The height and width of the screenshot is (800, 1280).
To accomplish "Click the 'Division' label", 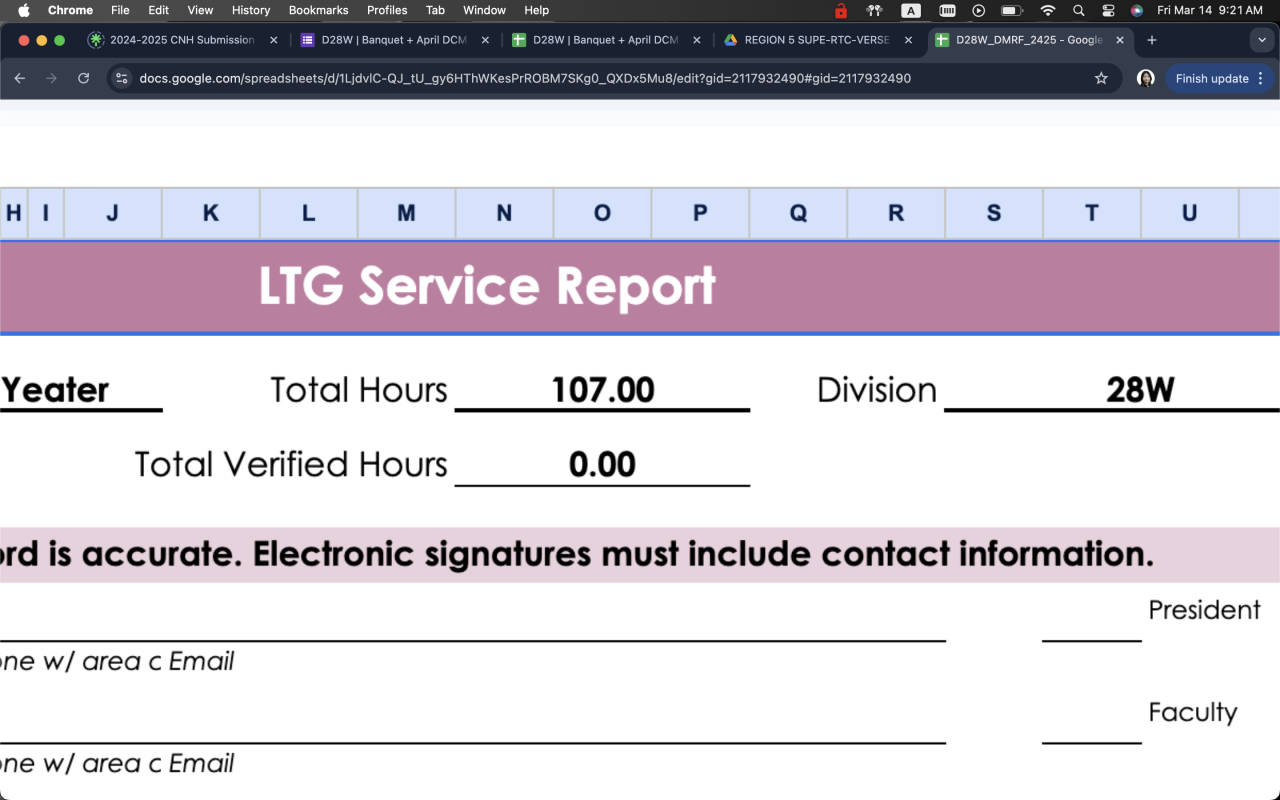I will click(877, 390).
